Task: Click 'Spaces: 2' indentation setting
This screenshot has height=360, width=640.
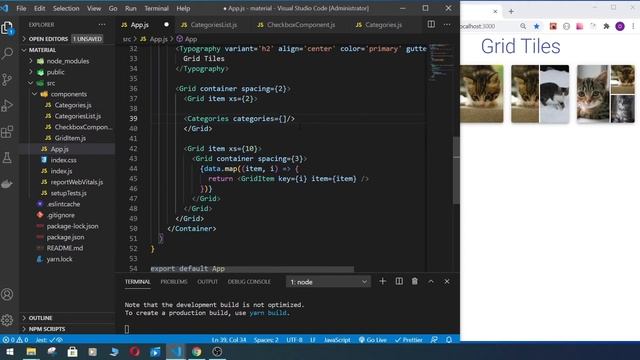Action: click(266, 340)
